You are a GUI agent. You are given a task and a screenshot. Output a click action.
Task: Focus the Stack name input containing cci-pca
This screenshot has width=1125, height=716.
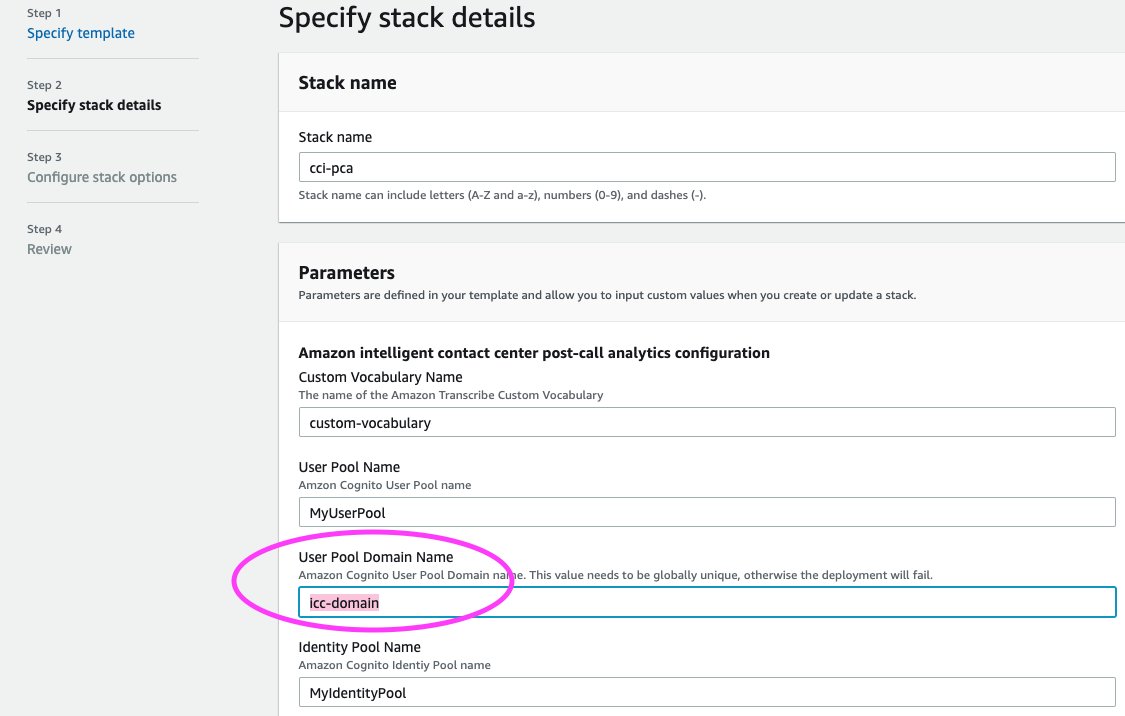(x=706, y=167)
